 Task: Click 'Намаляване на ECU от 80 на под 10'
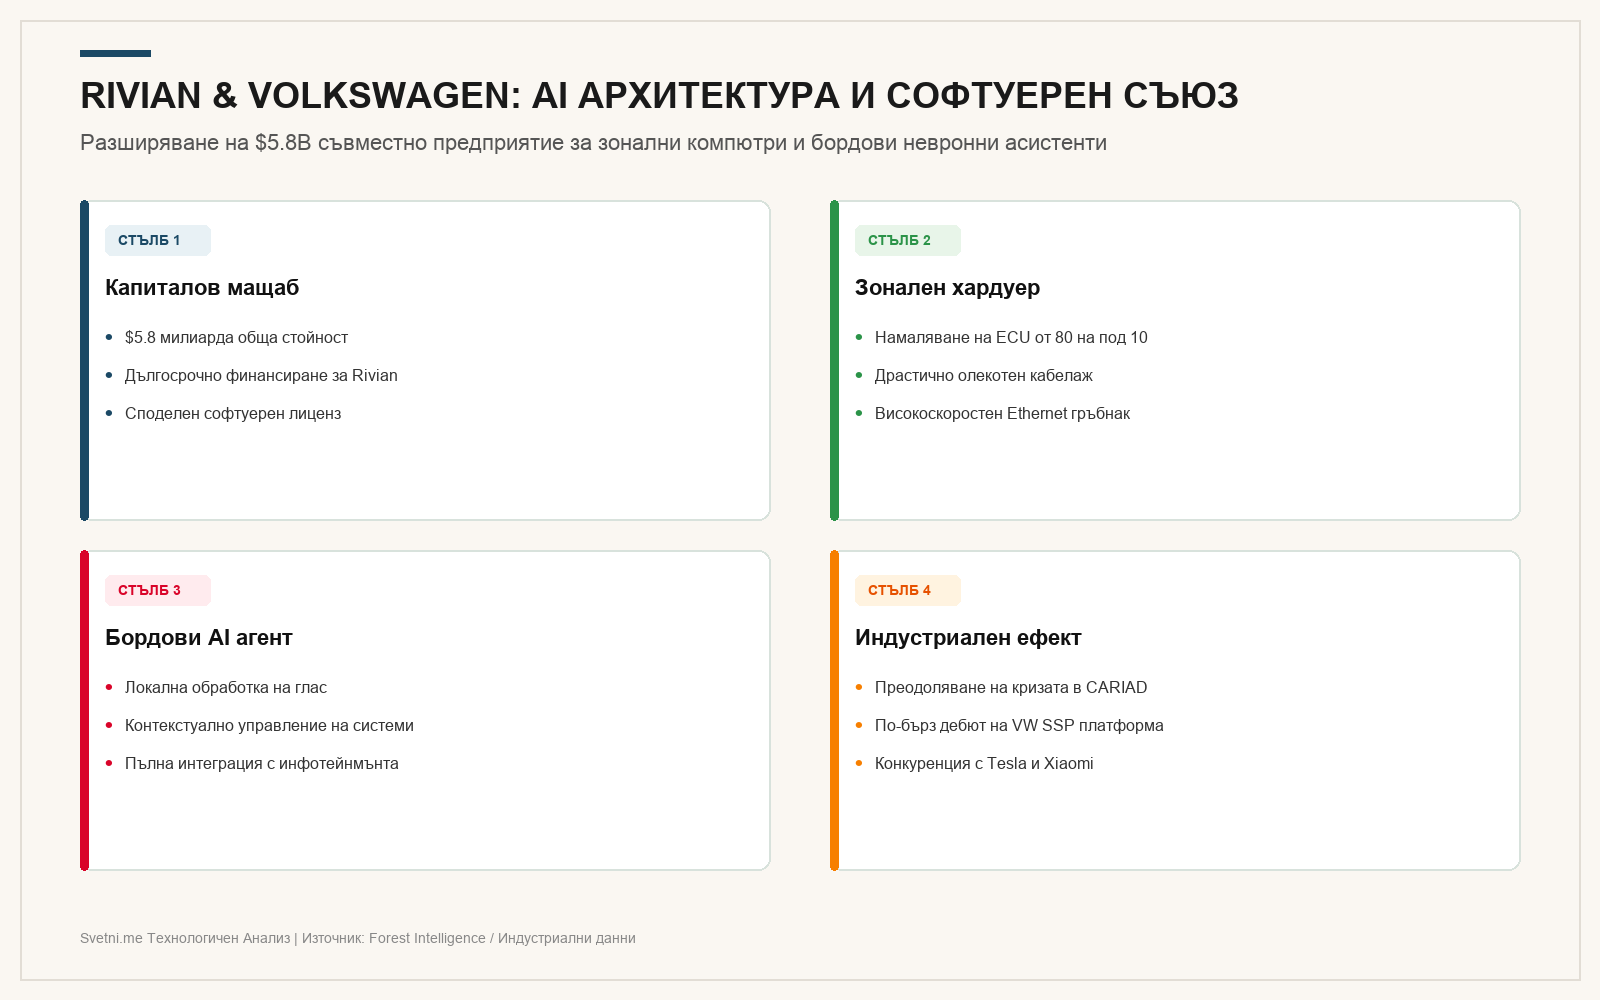coord(1011,338)
